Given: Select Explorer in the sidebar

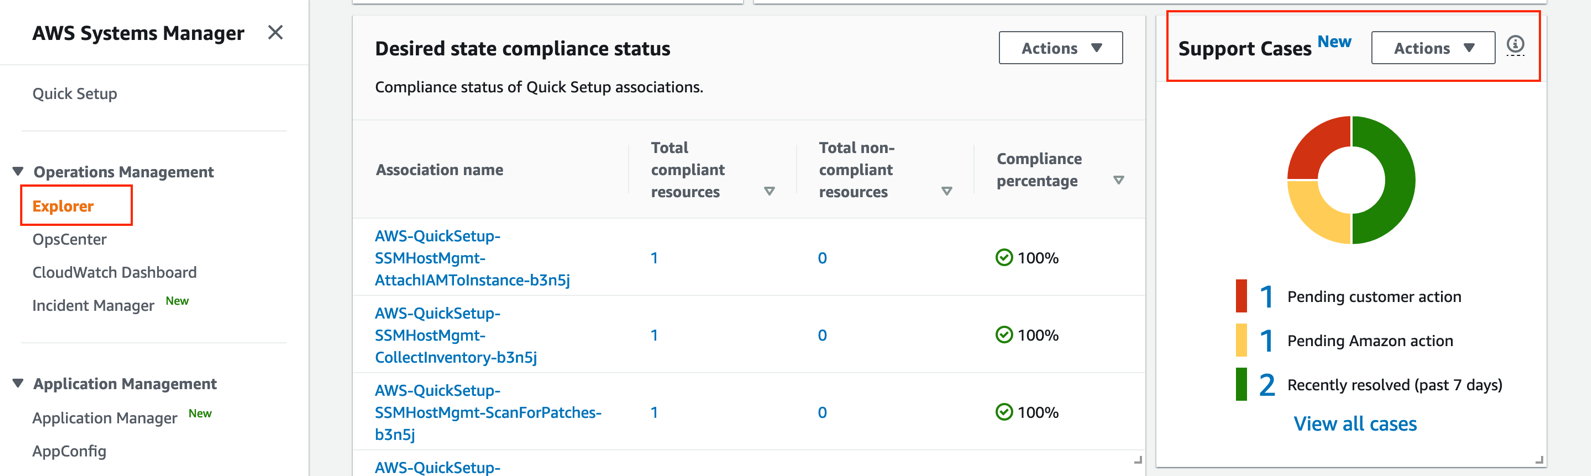Looking at the screenshot, I should pyautogui.click(x=63, y=206).
